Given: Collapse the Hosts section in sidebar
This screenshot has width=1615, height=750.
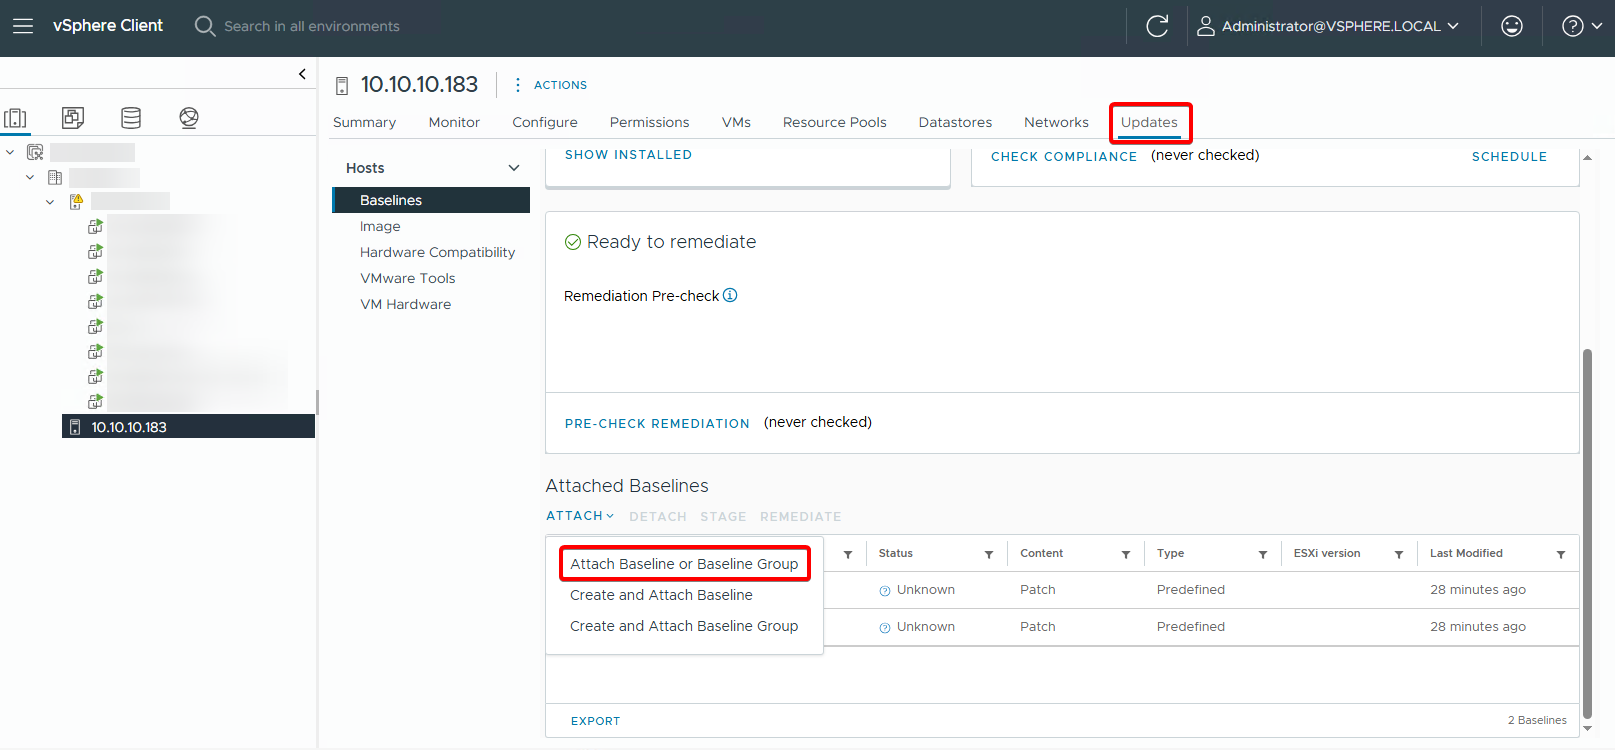Looking at the screenshot, I should point(514,168).
